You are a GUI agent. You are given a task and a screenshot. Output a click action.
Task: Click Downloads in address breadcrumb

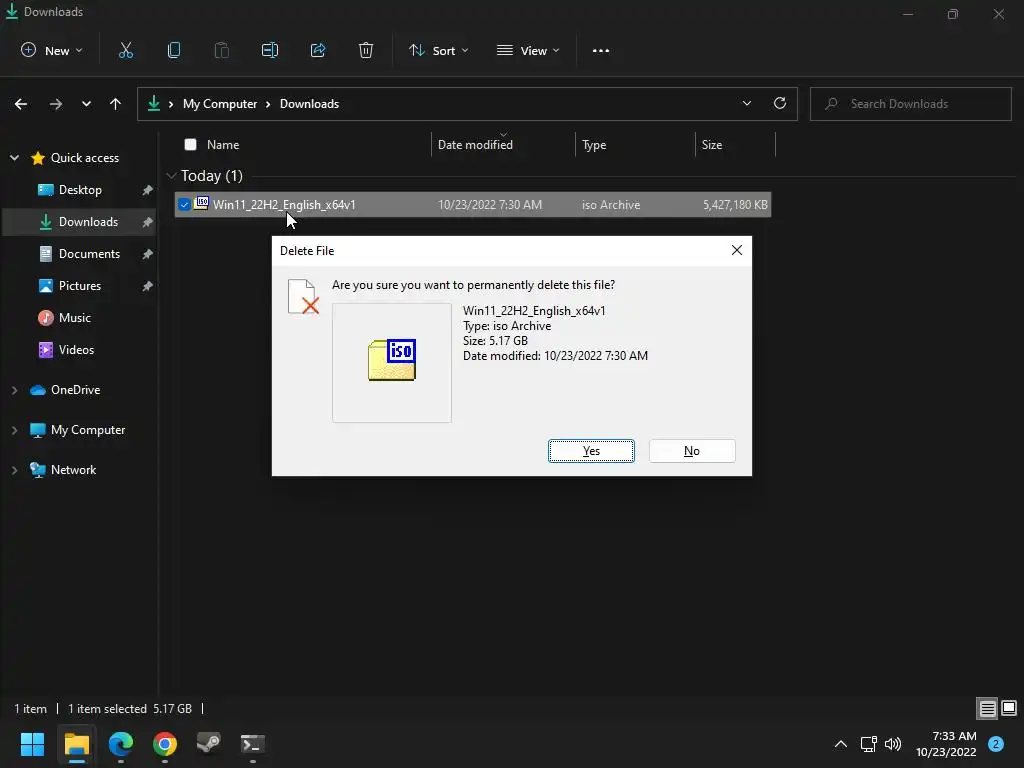pyautogui.click(x=310, y=104)
